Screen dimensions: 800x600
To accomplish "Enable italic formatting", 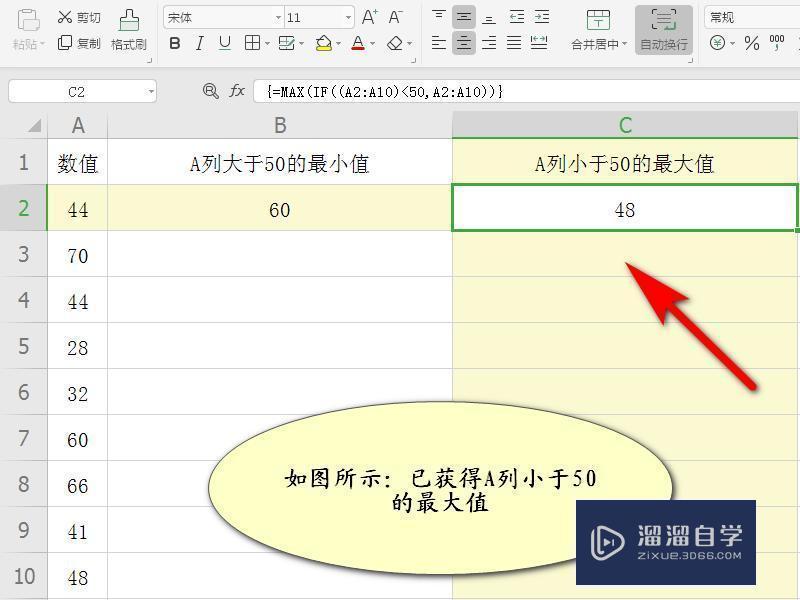I will pos(199,43).
